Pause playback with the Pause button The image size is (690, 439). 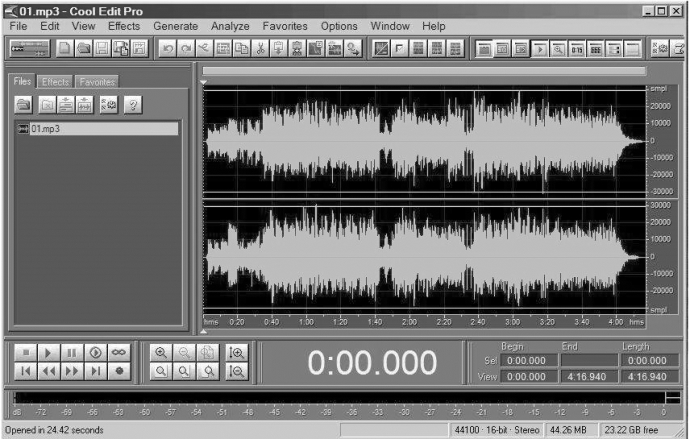(x=72, y=352)
